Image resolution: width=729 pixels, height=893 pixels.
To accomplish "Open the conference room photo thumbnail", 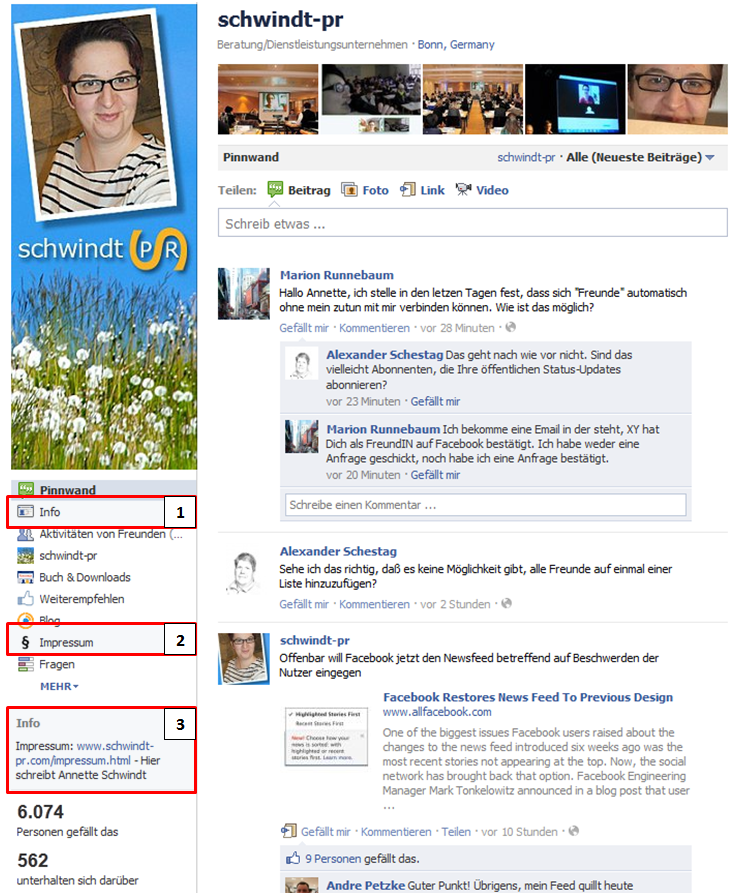I will pyautogui.click(x=472, y=99).
